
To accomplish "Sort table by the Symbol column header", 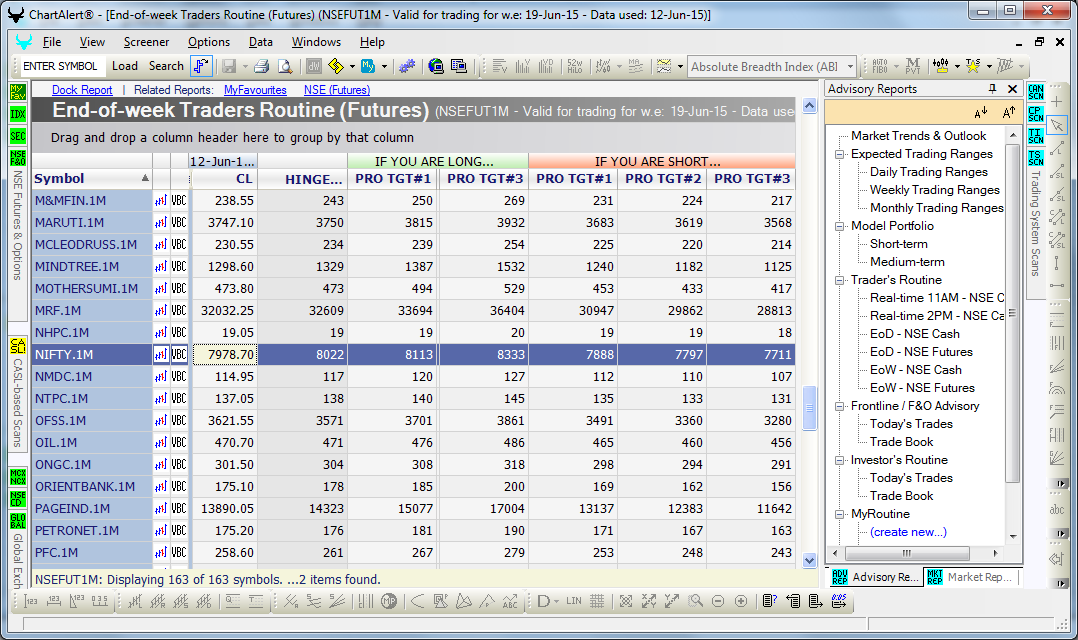I will 92,179.
